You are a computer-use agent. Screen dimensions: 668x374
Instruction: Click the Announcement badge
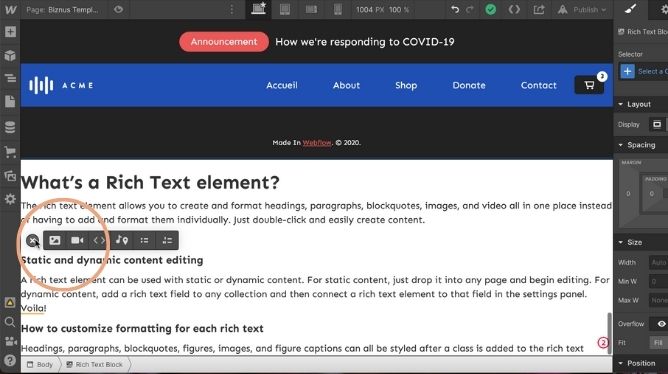pos(224,42)
